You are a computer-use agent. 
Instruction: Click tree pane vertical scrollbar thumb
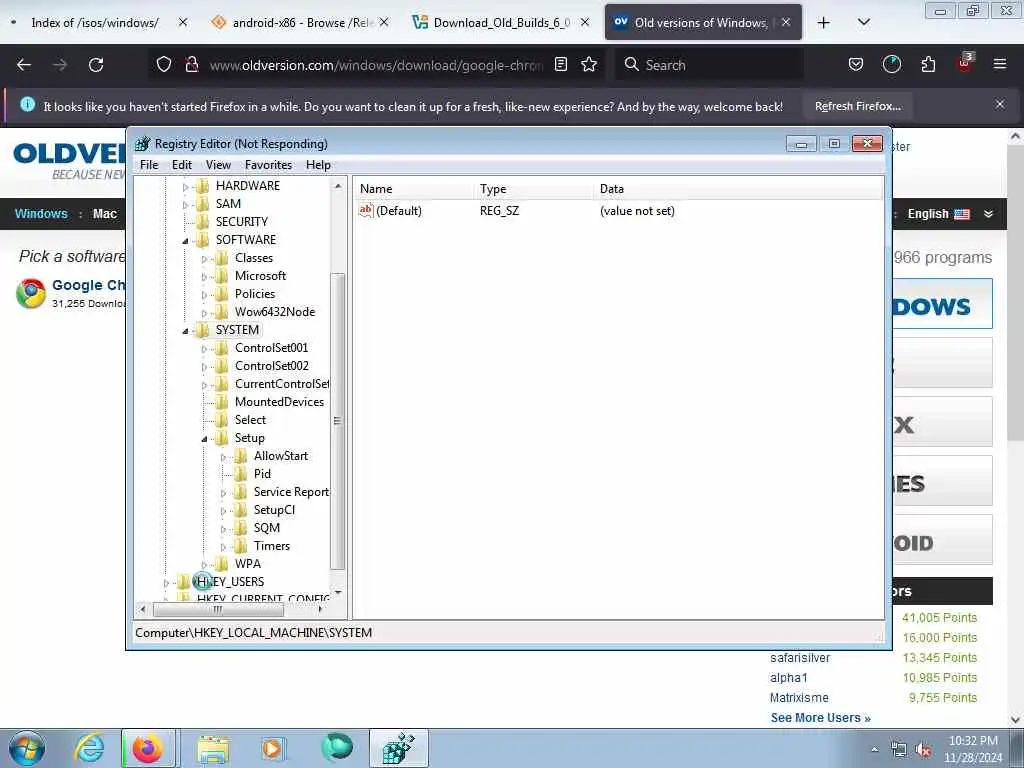pos(337,421)
